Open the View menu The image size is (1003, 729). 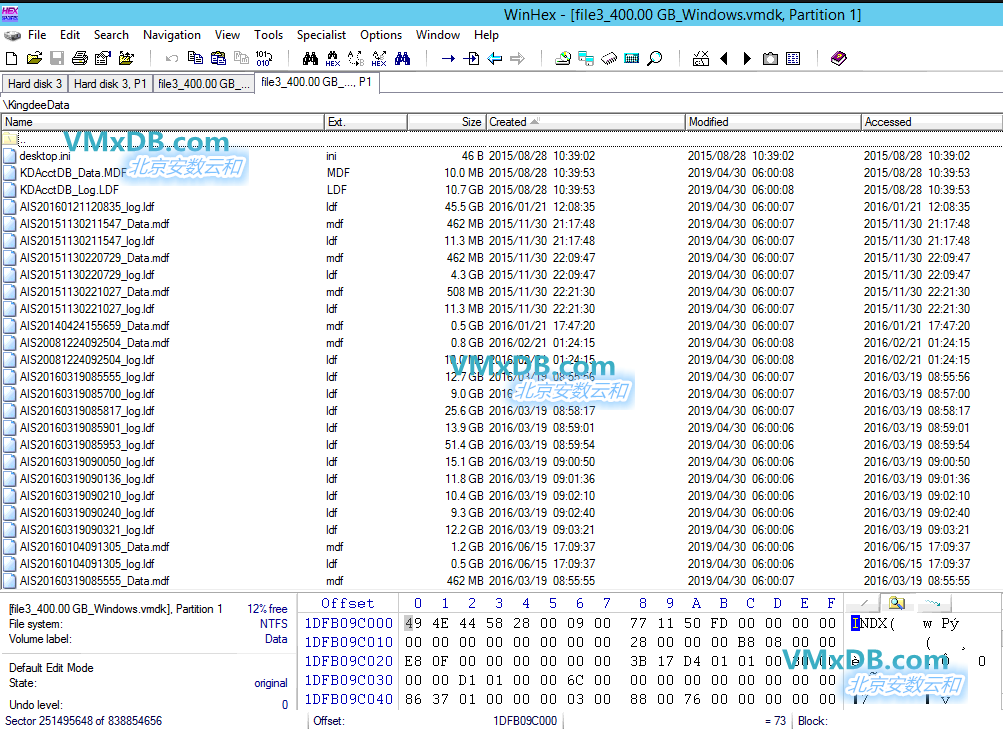coord(227,35)
